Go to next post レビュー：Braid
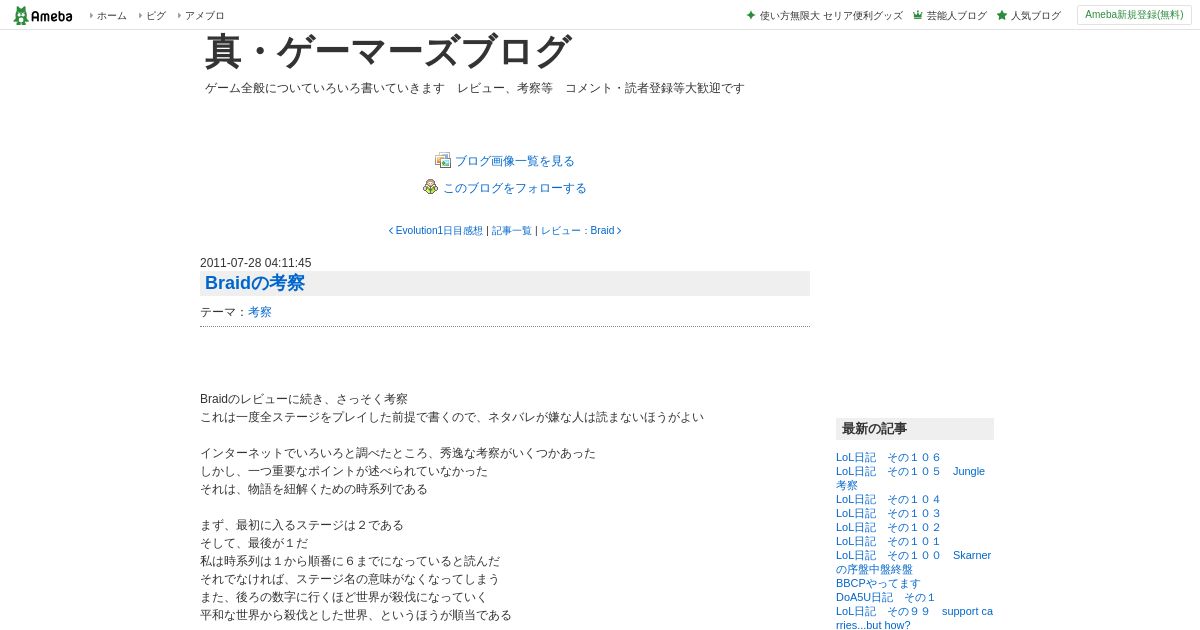Image resolution: width=1200 pixels, height=630 pixels. click(x=578, y=231)
